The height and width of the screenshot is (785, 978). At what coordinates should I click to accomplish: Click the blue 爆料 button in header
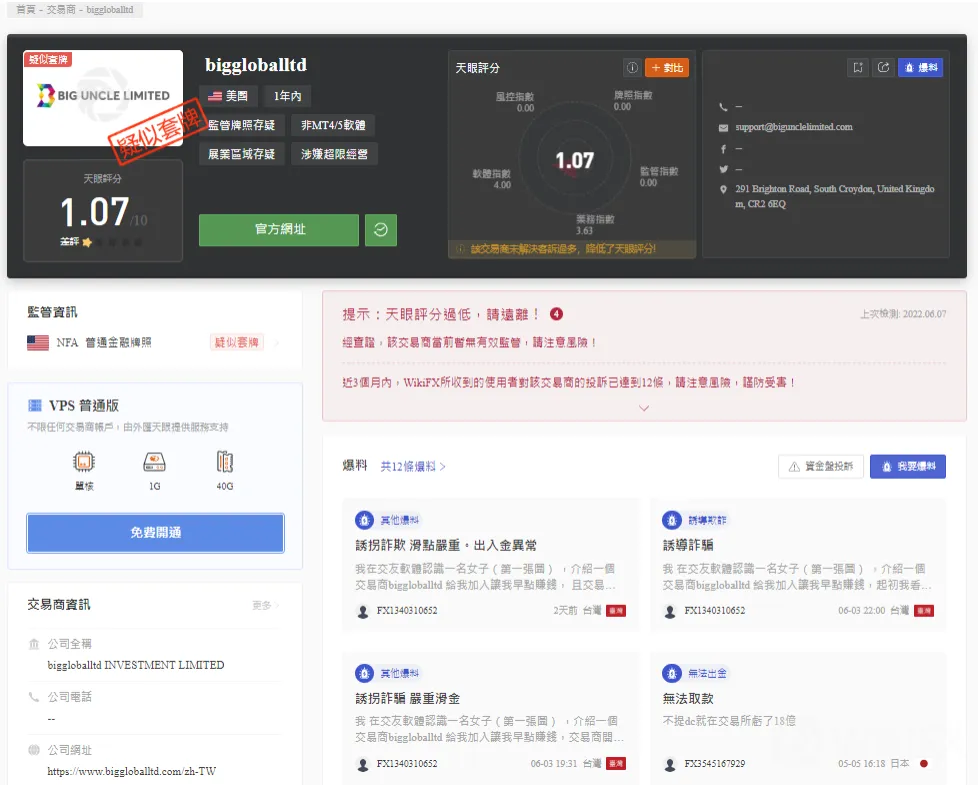tap(920, 67)
